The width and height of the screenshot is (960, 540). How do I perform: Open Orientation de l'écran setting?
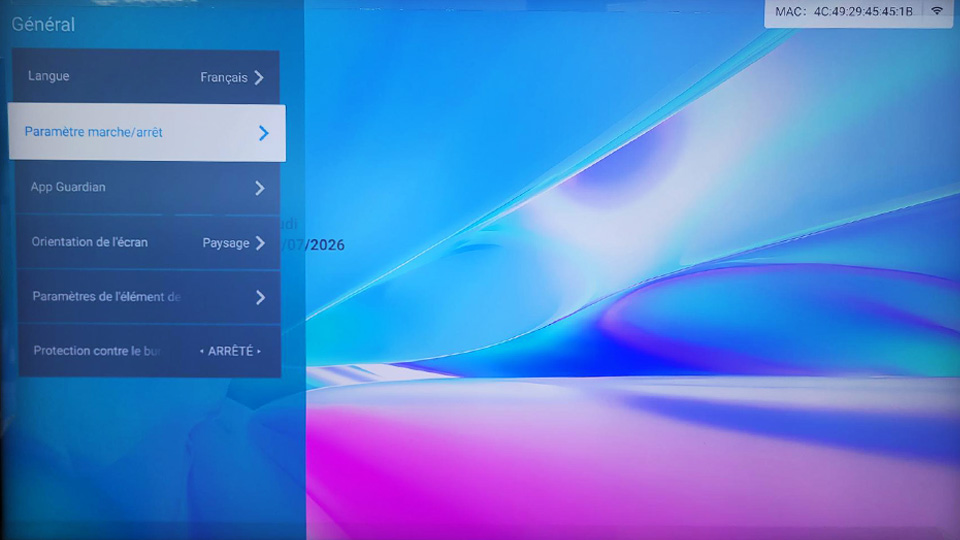tap(148, 242)
